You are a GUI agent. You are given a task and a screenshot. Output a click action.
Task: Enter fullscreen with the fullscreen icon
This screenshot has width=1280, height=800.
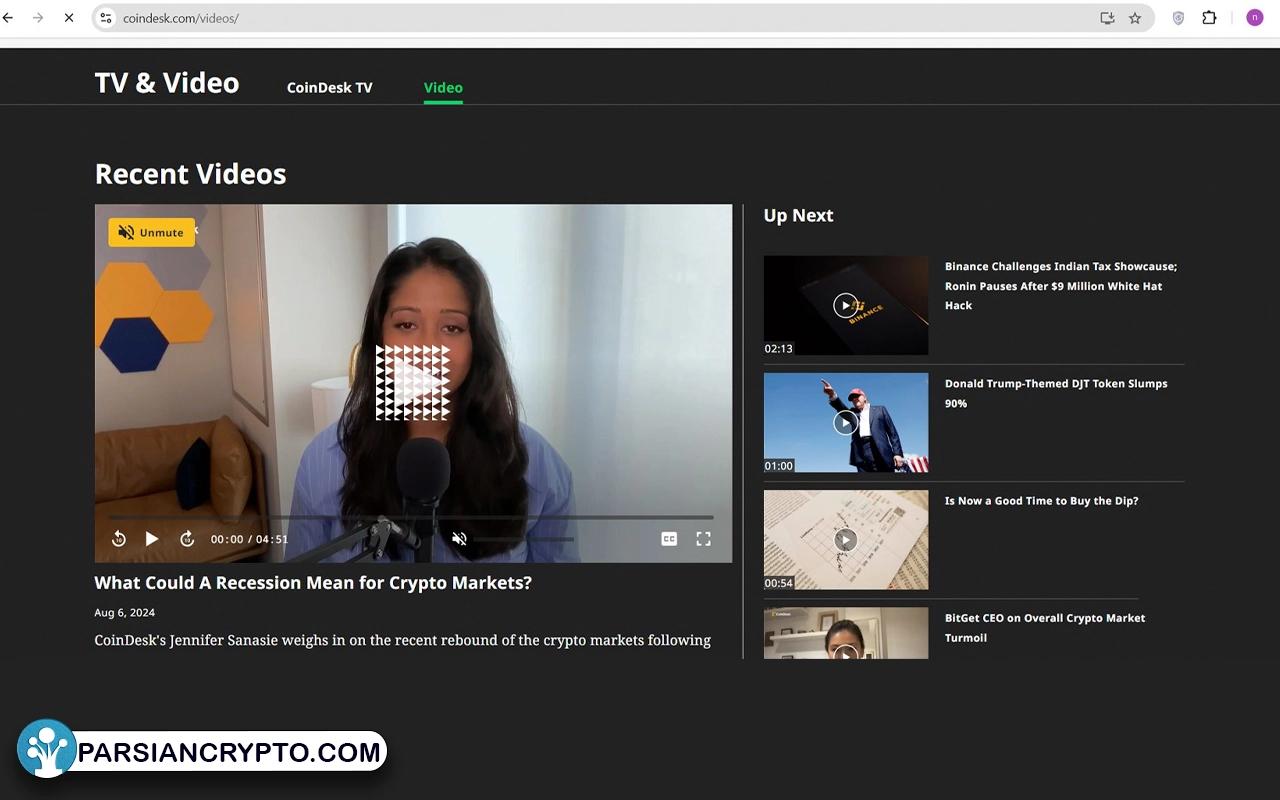click(704, 539)
